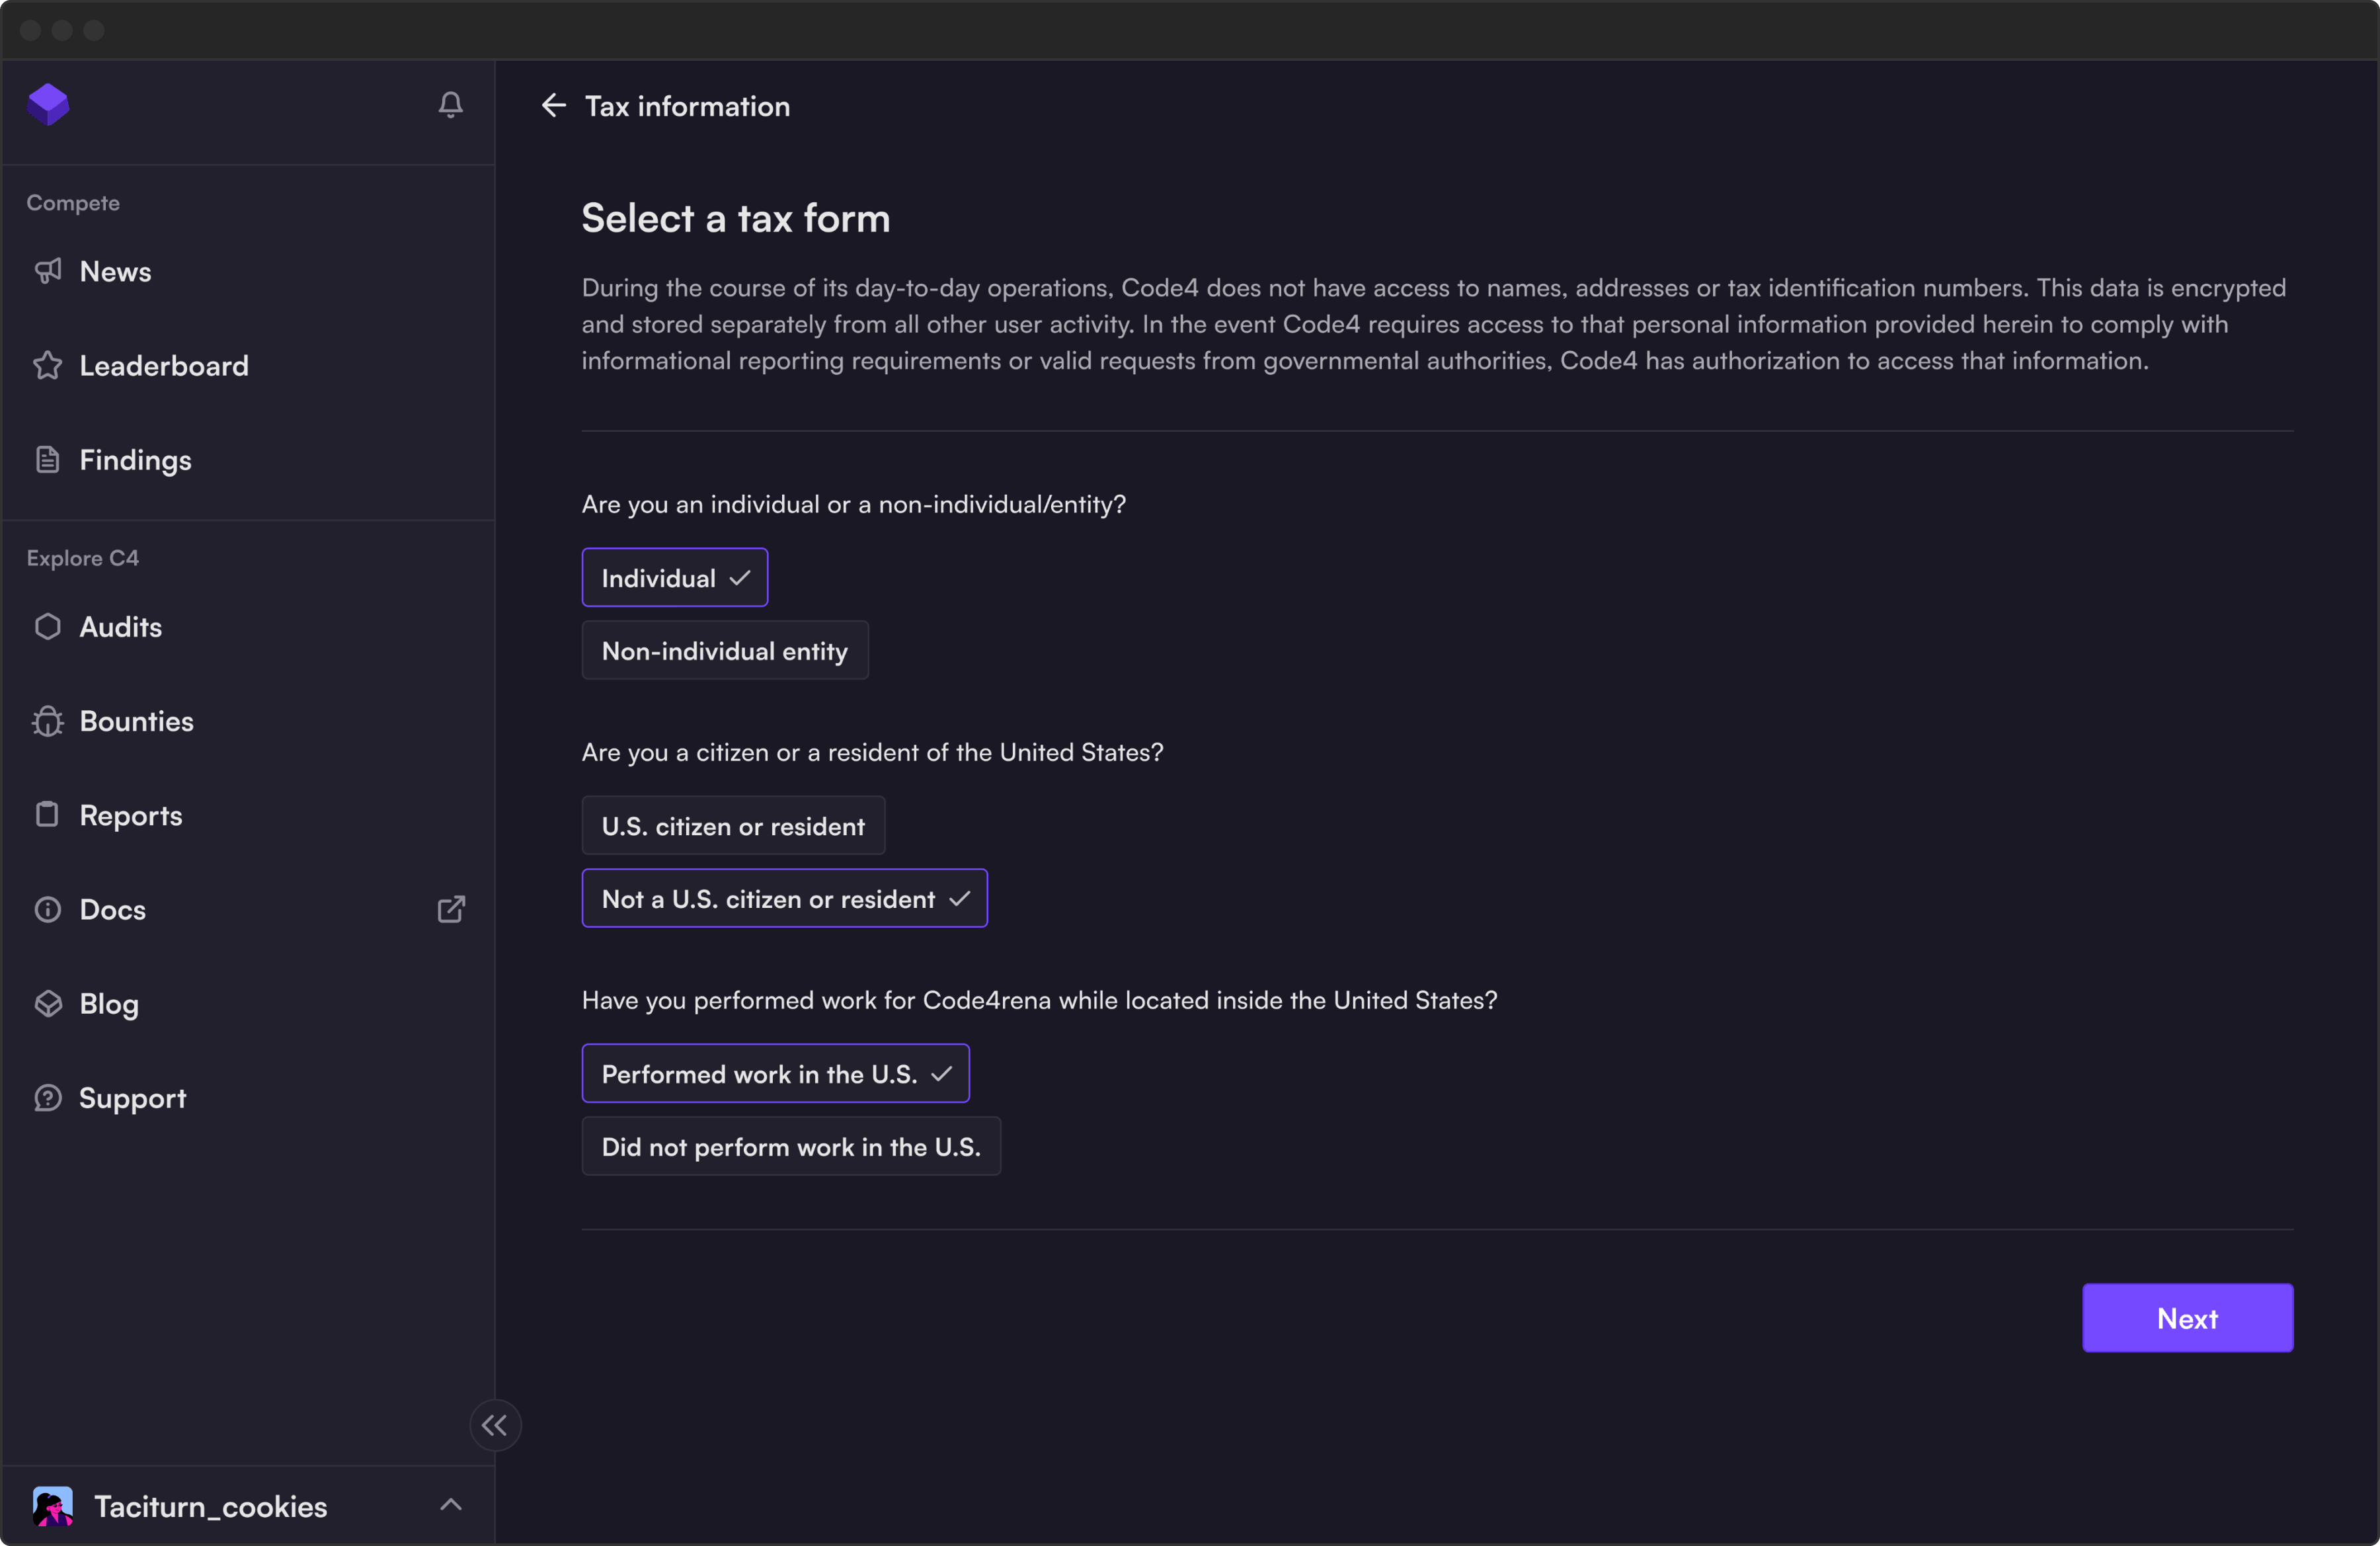2380x1546 pixels.
Task: Select U.S. citizen or resident option
Action: [732, 826]
